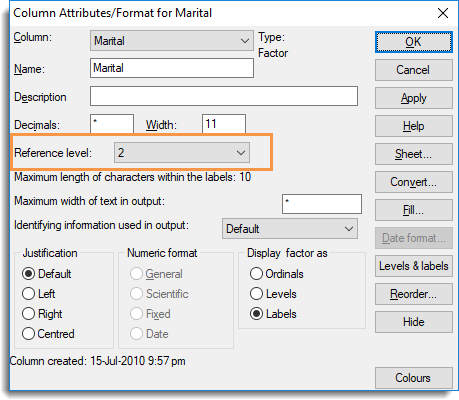The width and height of the screenshot is (459, 400).
Task: Click the OK button
Action: pos(414,42)
